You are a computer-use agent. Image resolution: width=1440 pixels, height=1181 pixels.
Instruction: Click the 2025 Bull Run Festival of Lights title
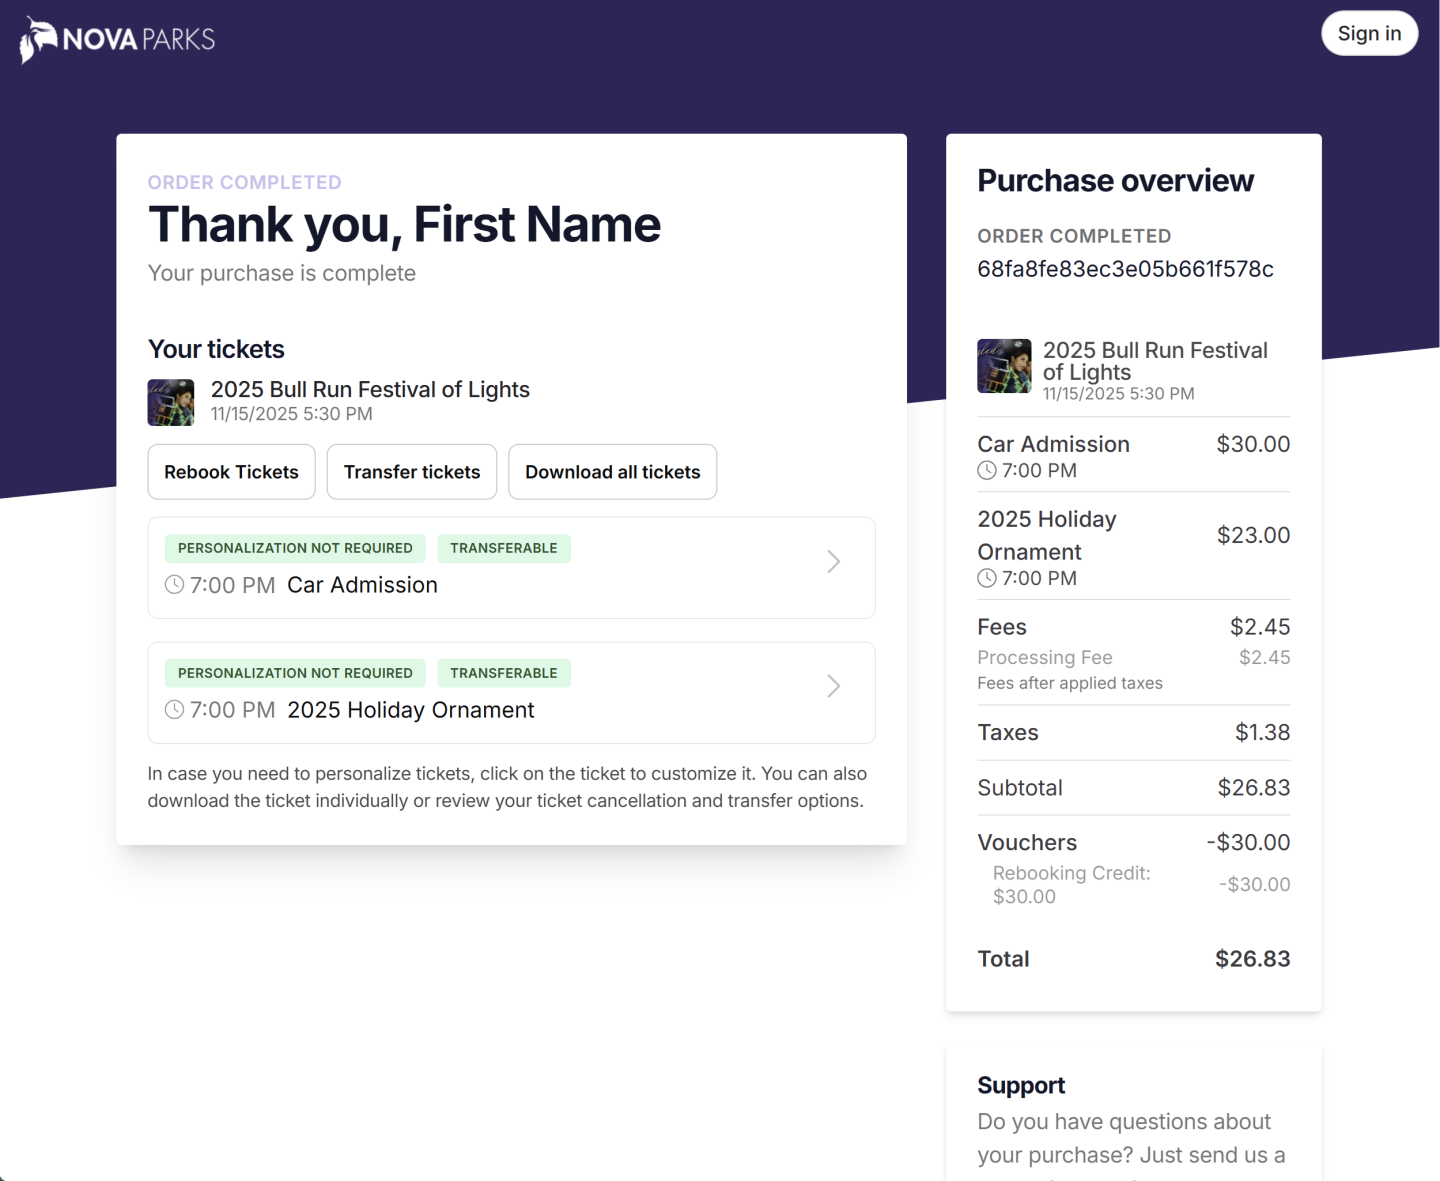[370, 389]
